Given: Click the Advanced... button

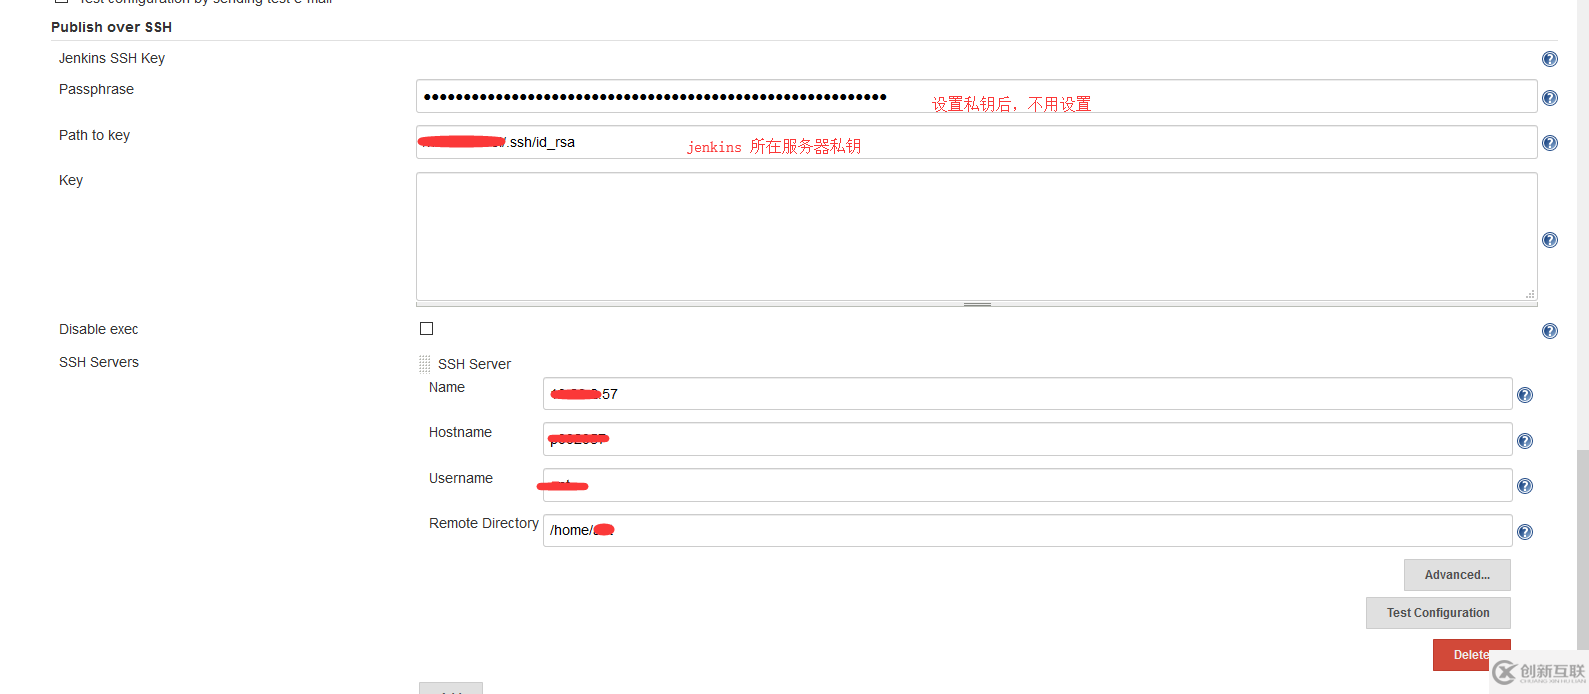Looking at the screenshot, I should tap(1457, 575).
